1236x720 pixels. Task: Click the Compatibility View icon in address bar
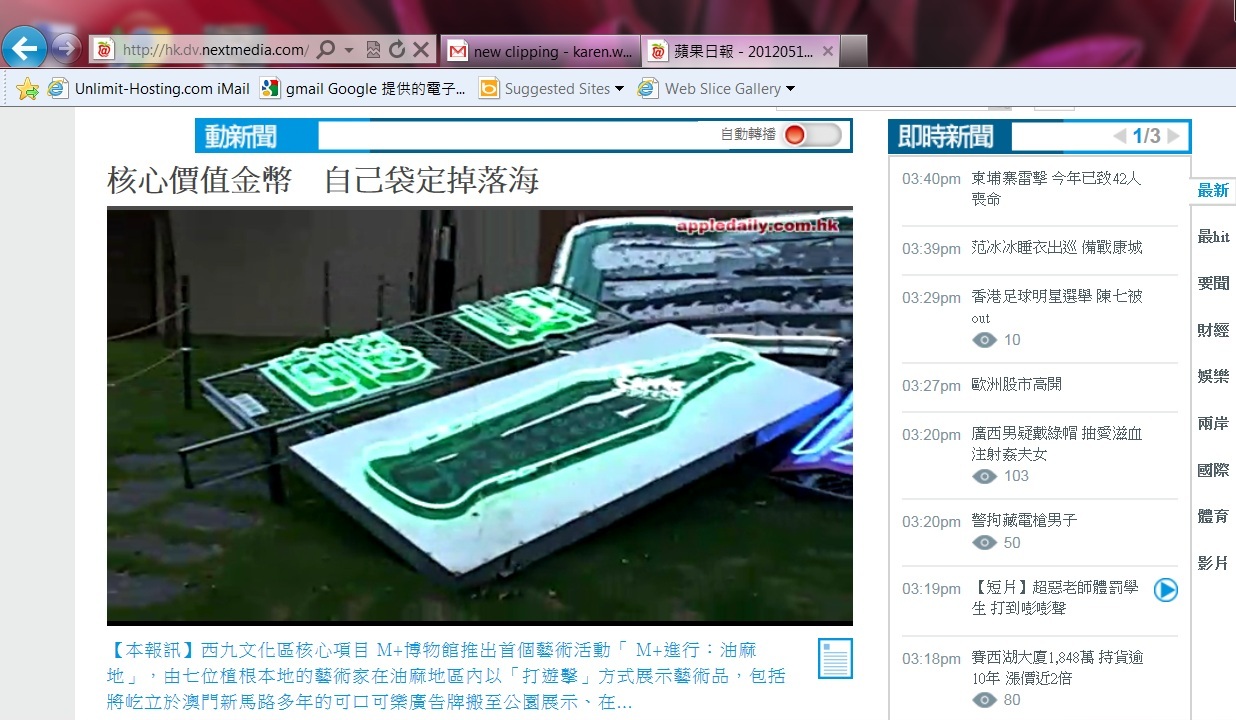coord(373,50)
